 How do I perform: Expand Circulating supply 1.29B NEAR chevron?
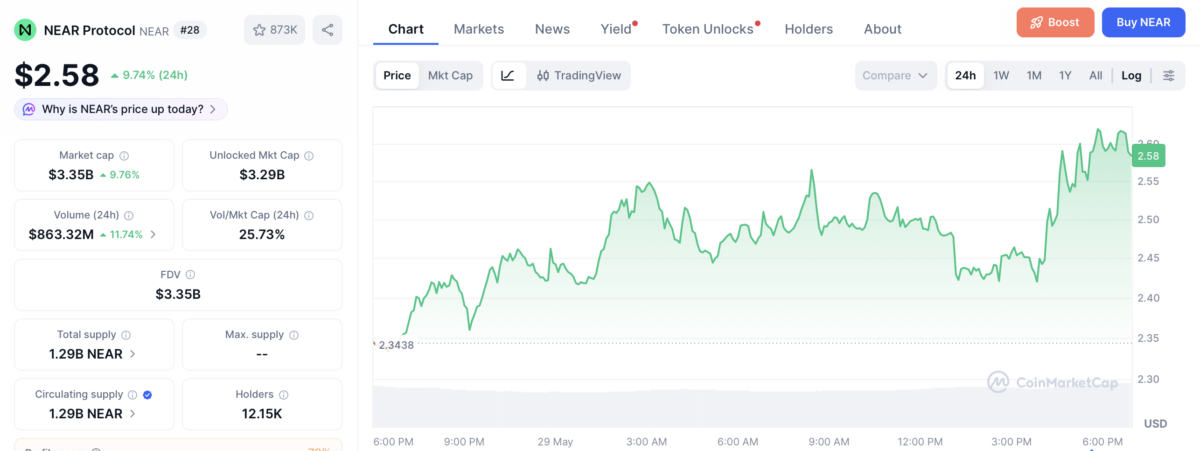[133, 414]
